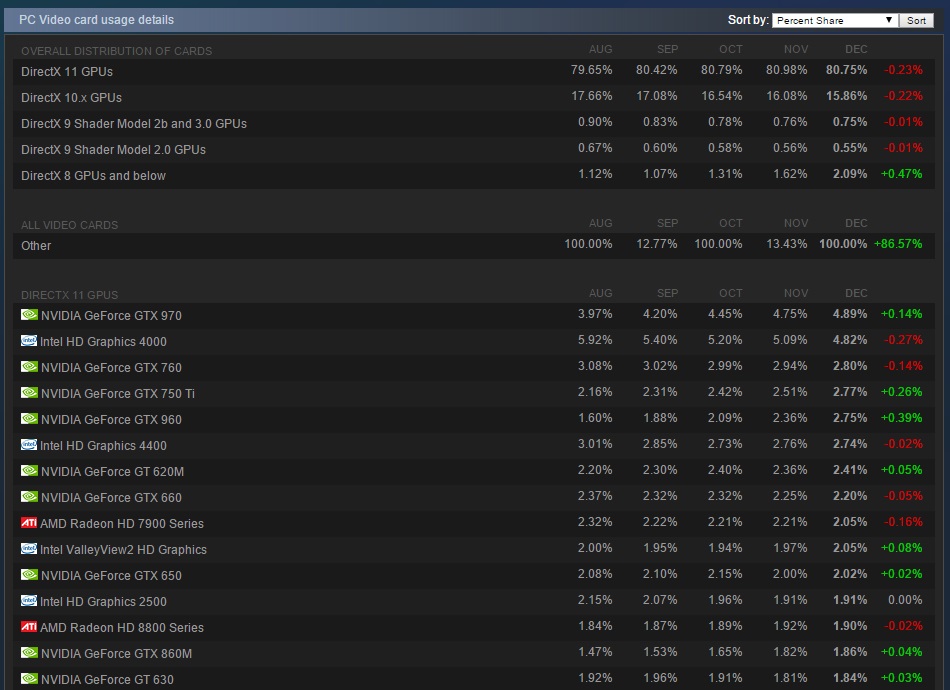This screenshot has width=950, height=690.
Task: Click NVIDIA logo beside GeForce GTX 970
Action: pyautogui.click(x=29, y=314)
